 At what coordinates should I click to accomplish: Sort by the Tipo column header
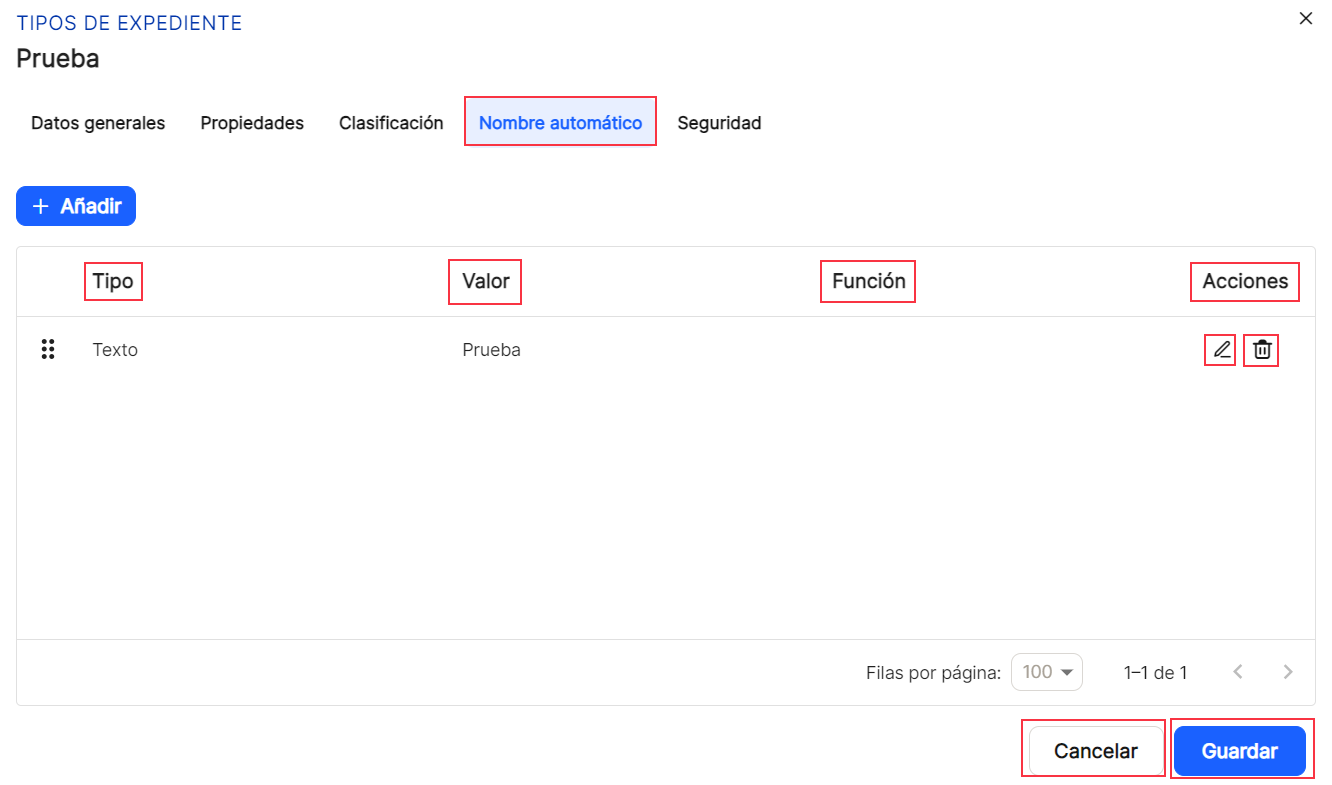[113, 281]
